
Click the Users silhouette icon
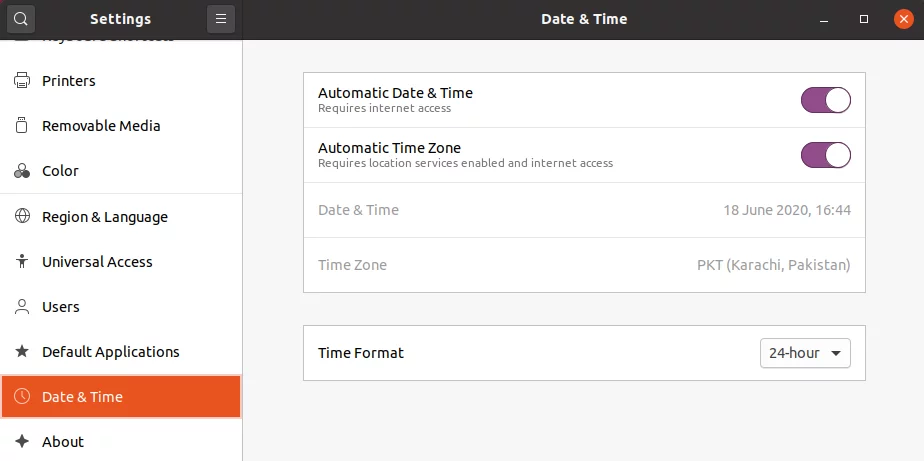[x=22, y=307]
